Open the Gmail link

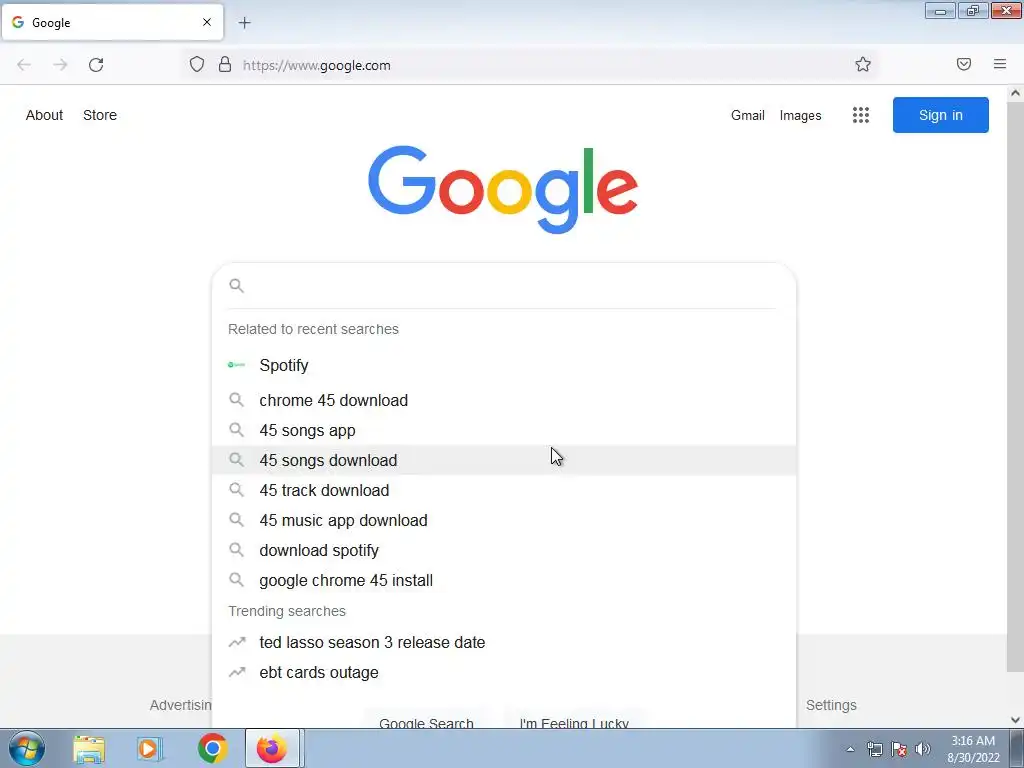(748, 116)
